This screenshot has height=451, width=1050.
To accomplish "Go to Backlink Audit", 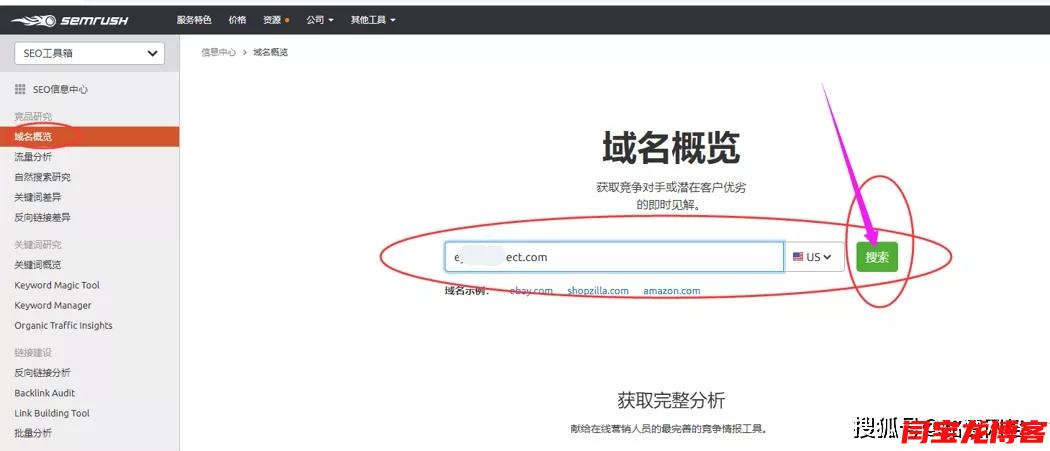I will (45, 393).
